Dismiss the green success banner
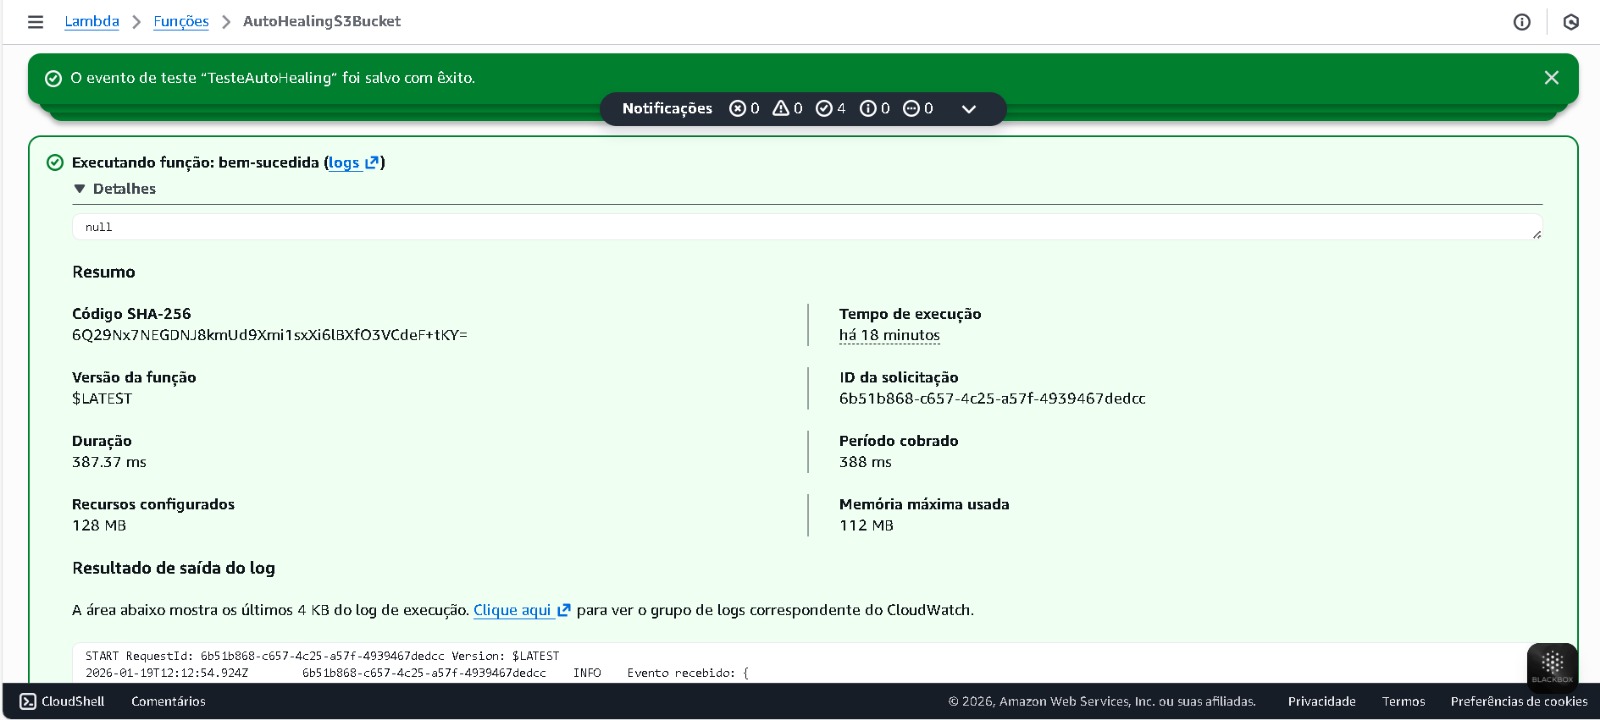 [x=1551, y=78]
